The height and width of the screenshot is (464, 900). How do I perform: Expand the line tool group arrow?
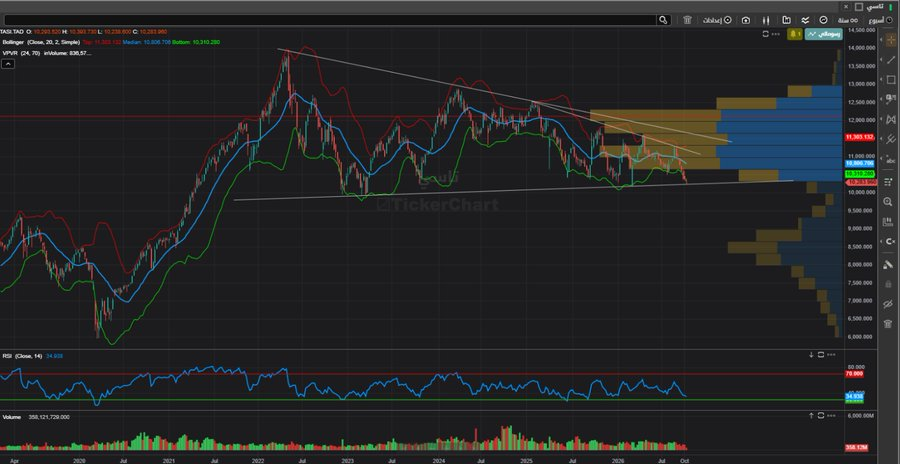pos(880,60)
